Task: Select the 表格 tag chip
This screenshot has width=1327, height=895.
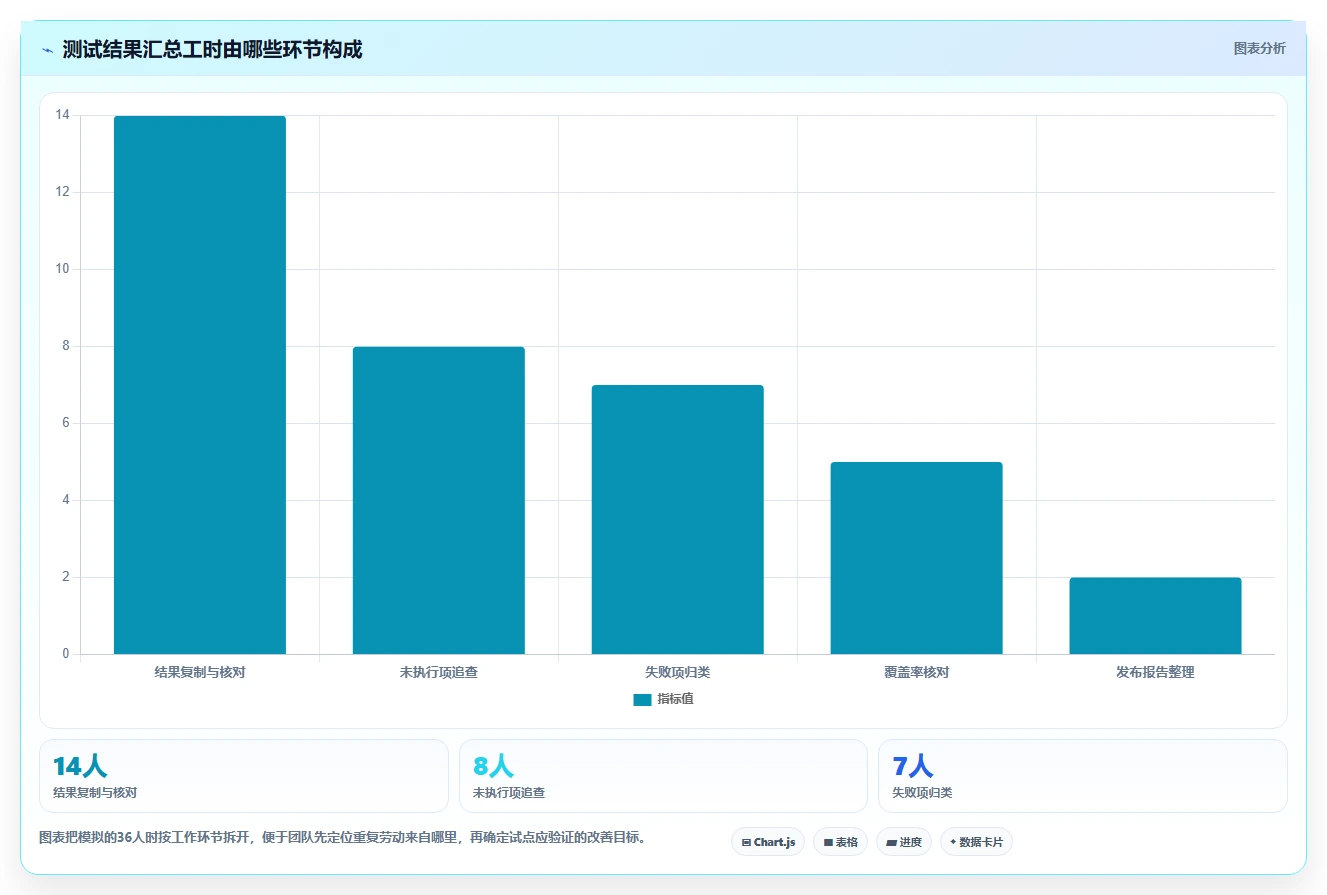Action: [x=840, y=842]
